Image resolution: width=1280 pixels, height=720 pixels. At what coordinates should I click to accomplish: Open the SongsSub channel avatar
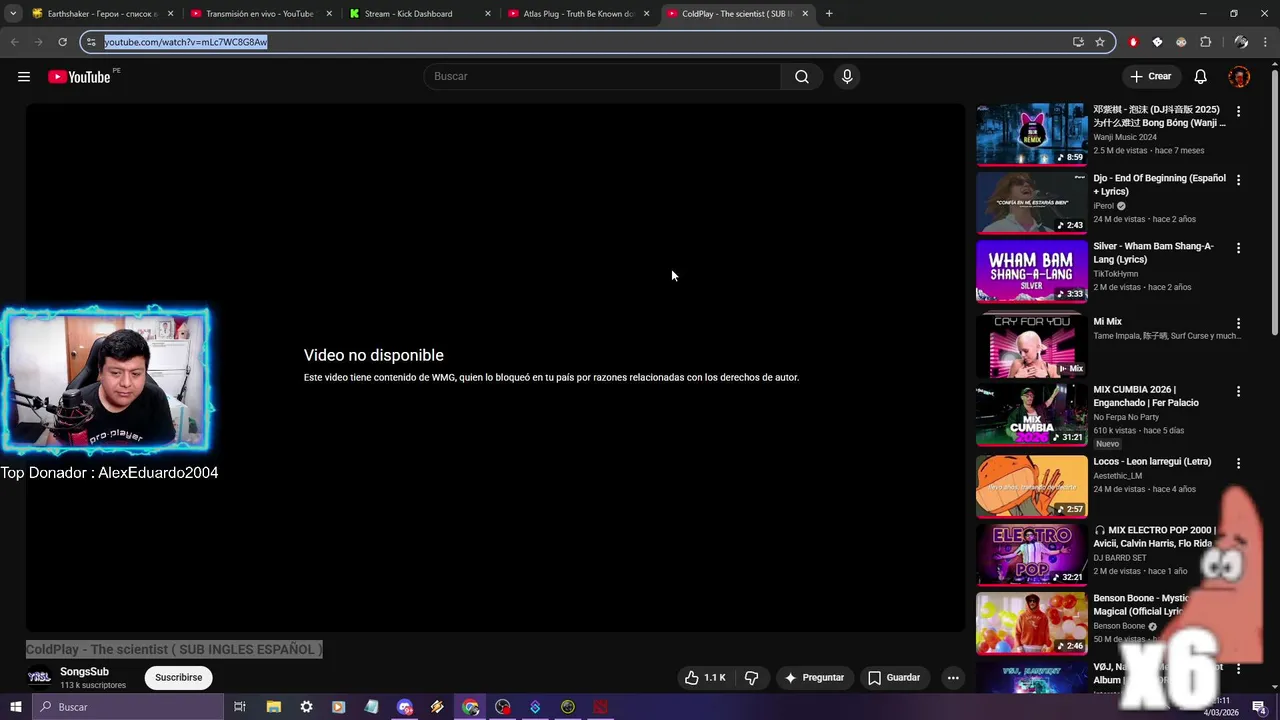[x=39, y=677]
